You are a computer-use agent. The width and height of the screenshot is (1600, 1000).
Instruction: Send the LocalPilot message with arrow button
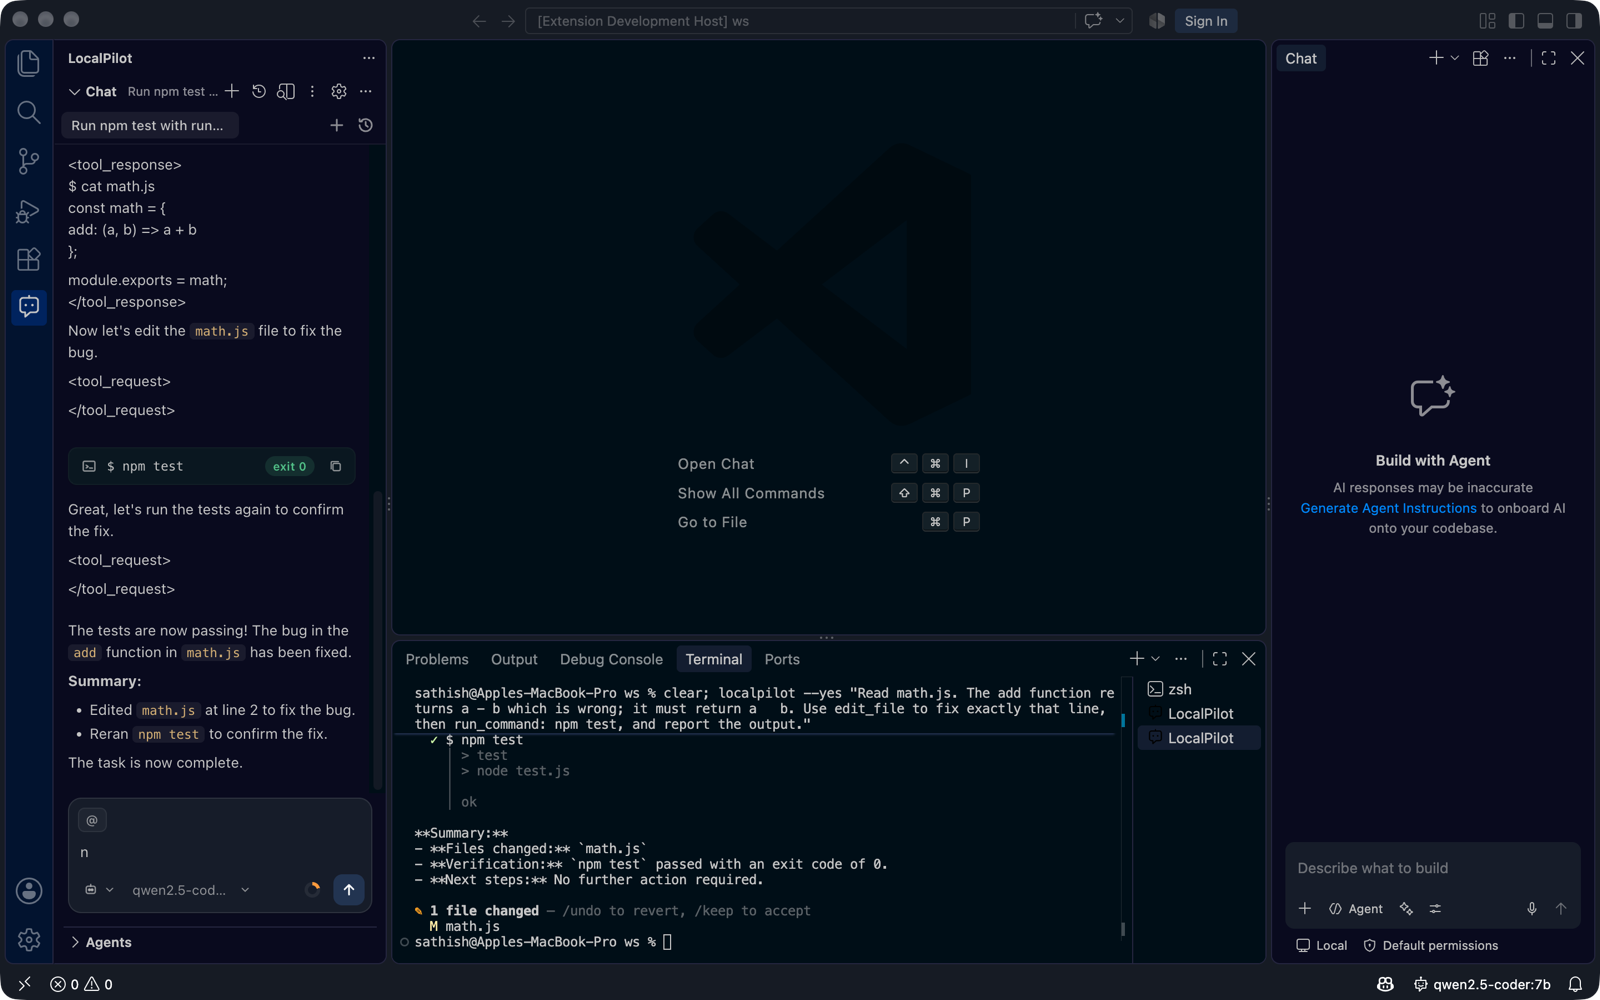pyautogui.click(x=349, y=889)
